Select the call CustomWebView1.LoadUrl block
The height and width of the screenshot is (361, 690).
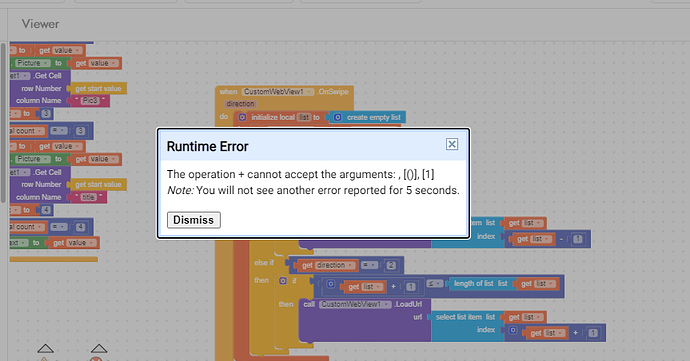(x=364, y=304)
